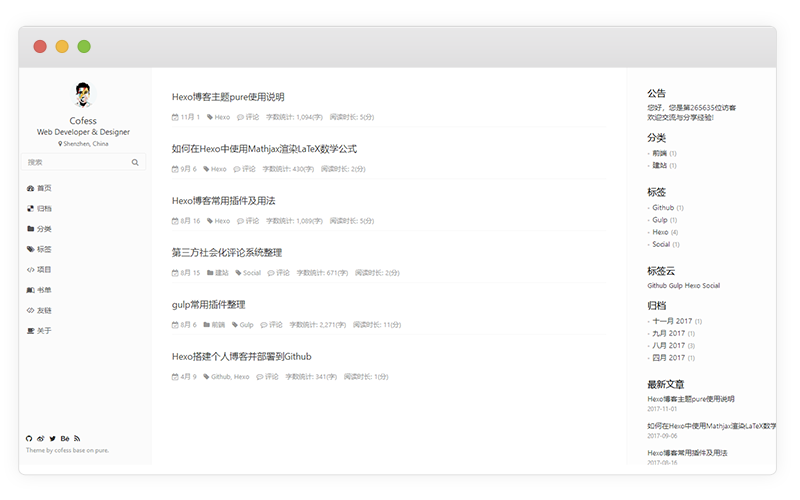Open 十一月 2017 archive

tap(672, 321)
